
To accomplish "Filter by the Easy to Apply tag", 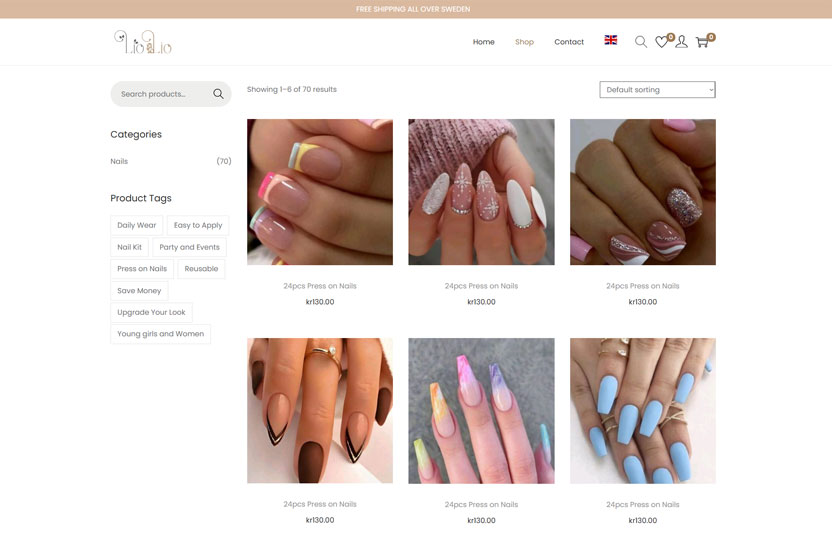I will [x=198, y=226].
